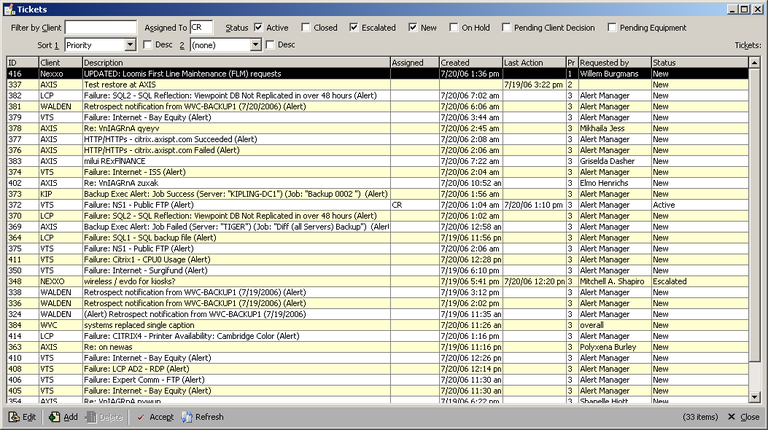
Task: Click the Status column header
Action: click(700, 62)
